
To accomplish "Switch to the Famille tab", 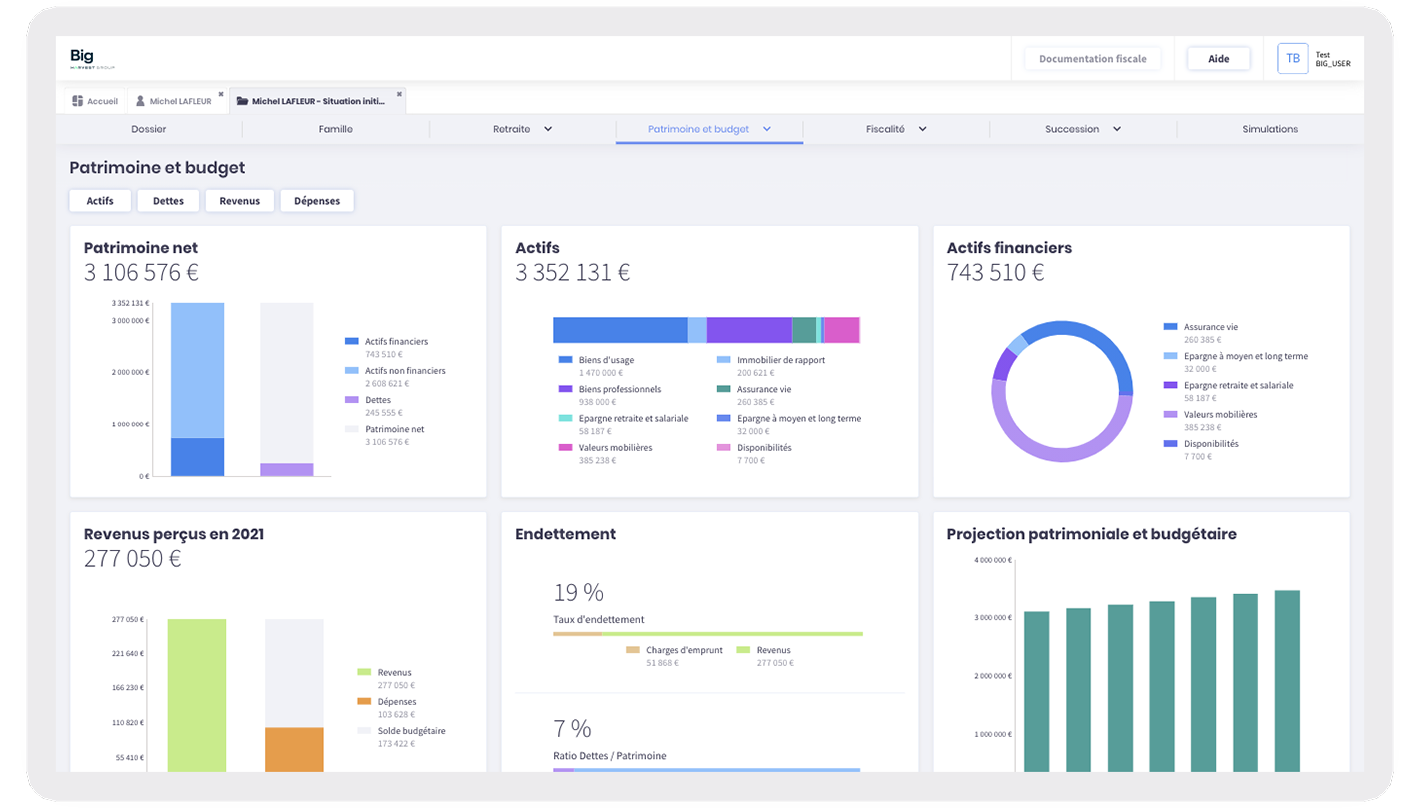I will pos(335,129).
